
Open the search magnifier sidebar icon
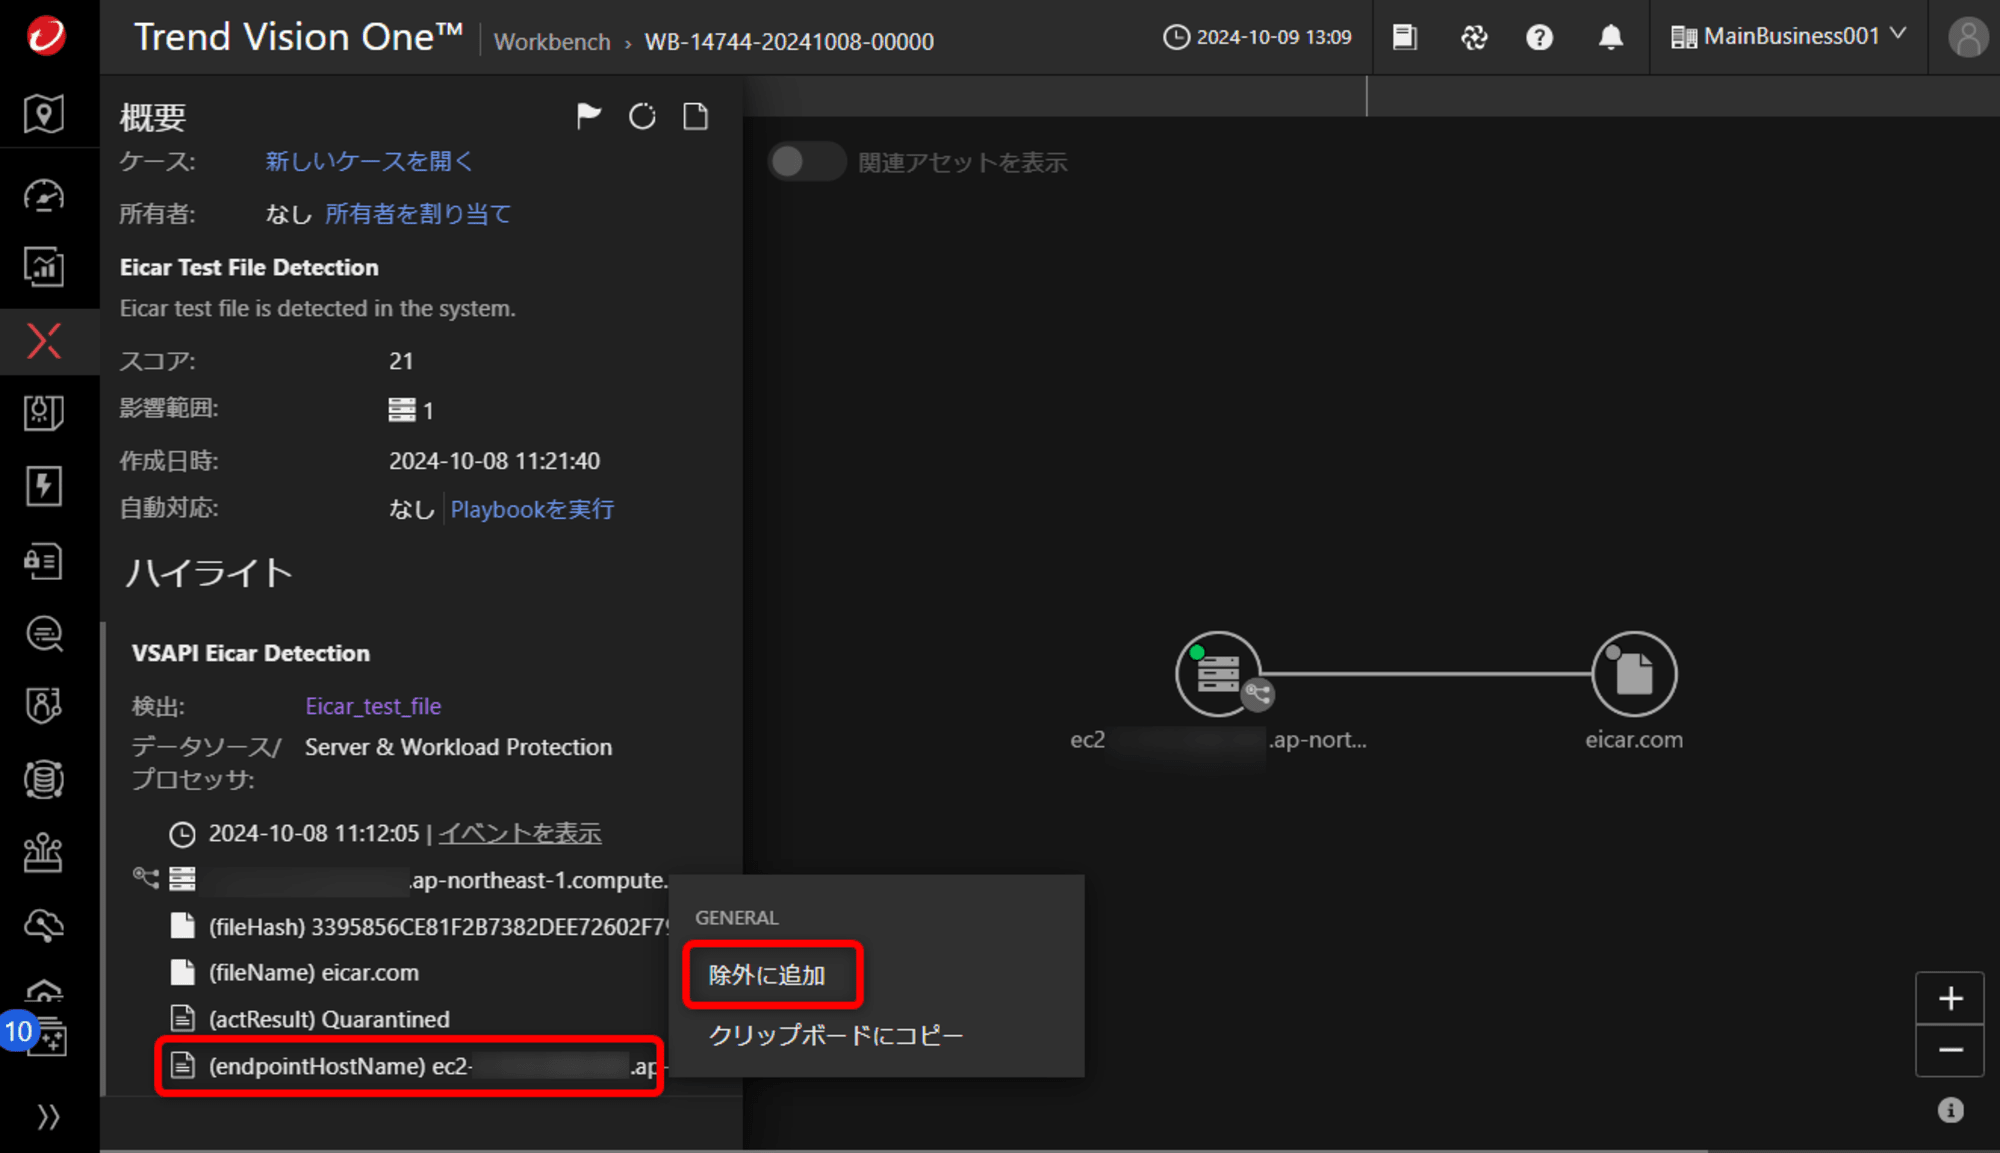click(44, 634)
